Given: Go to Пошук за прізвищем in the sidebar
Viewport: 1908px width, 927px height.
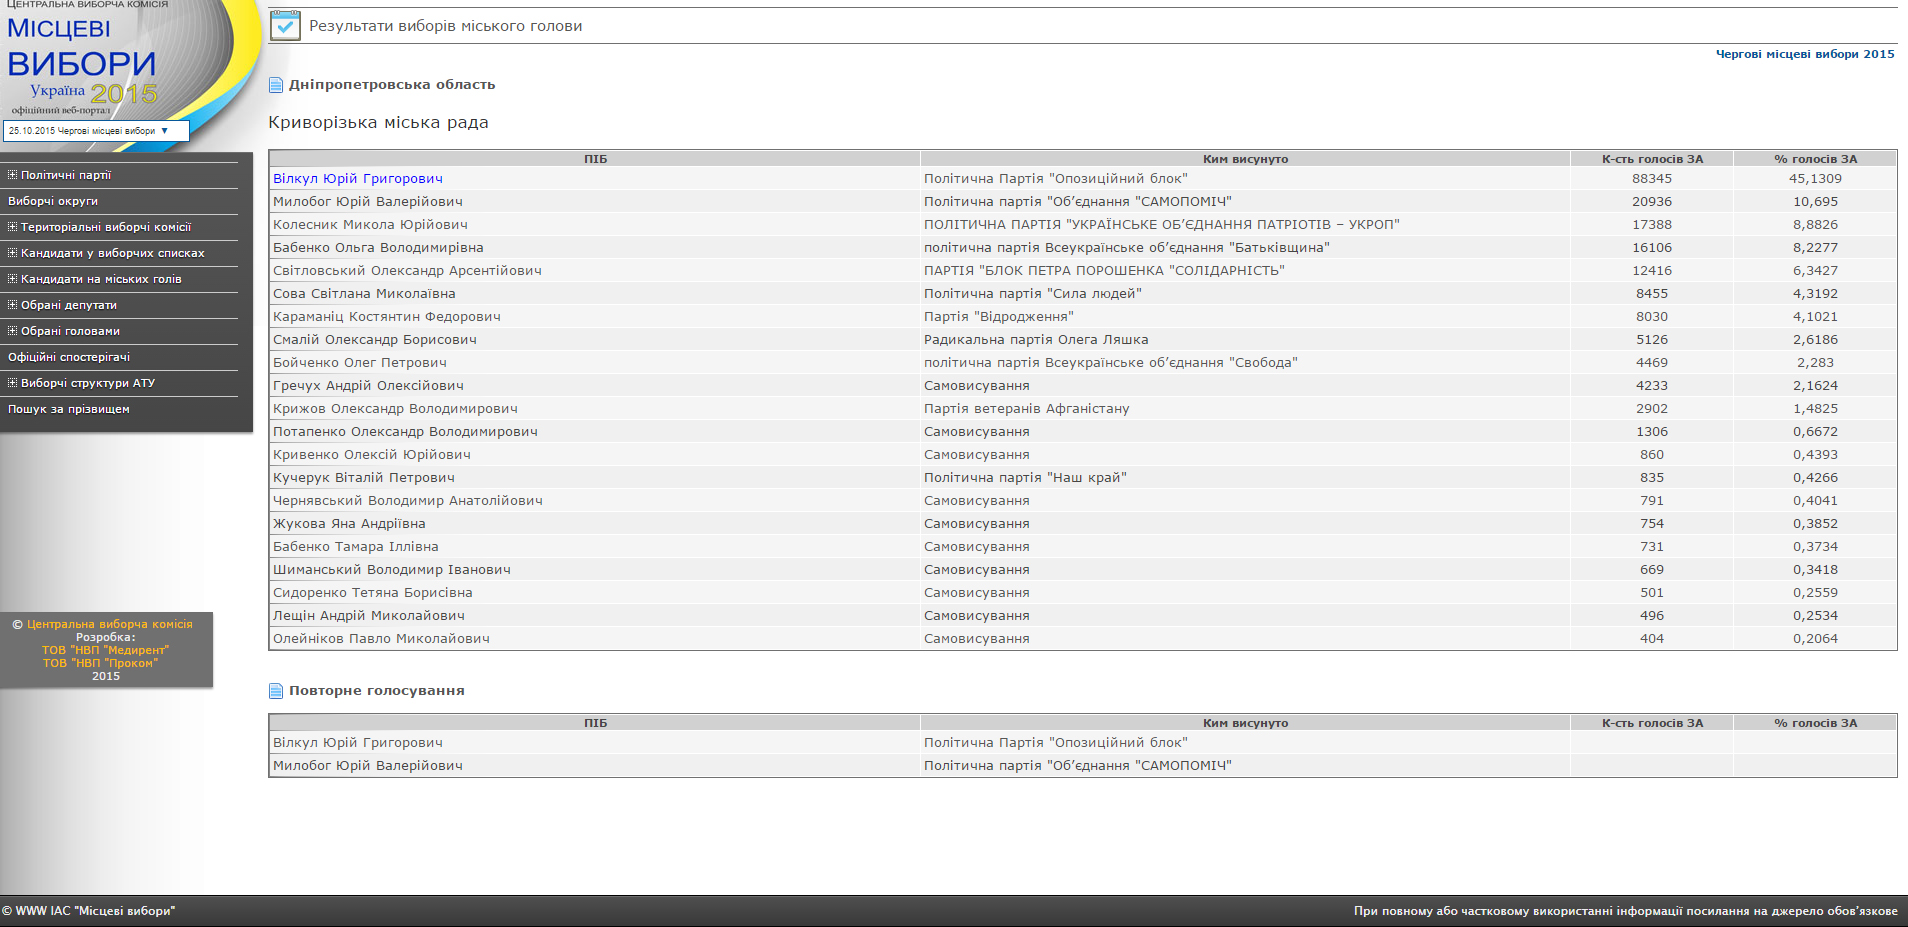Looking at the screenshot, I should [x=69, y=409].
